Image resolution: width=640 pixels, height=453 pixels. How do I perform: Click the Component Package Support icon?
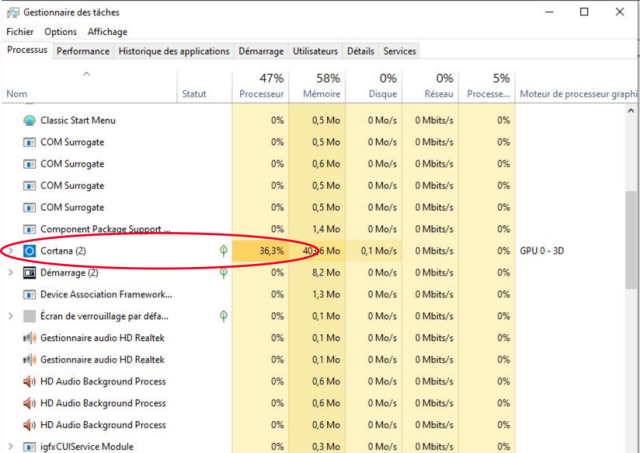[x=29, y=230]
